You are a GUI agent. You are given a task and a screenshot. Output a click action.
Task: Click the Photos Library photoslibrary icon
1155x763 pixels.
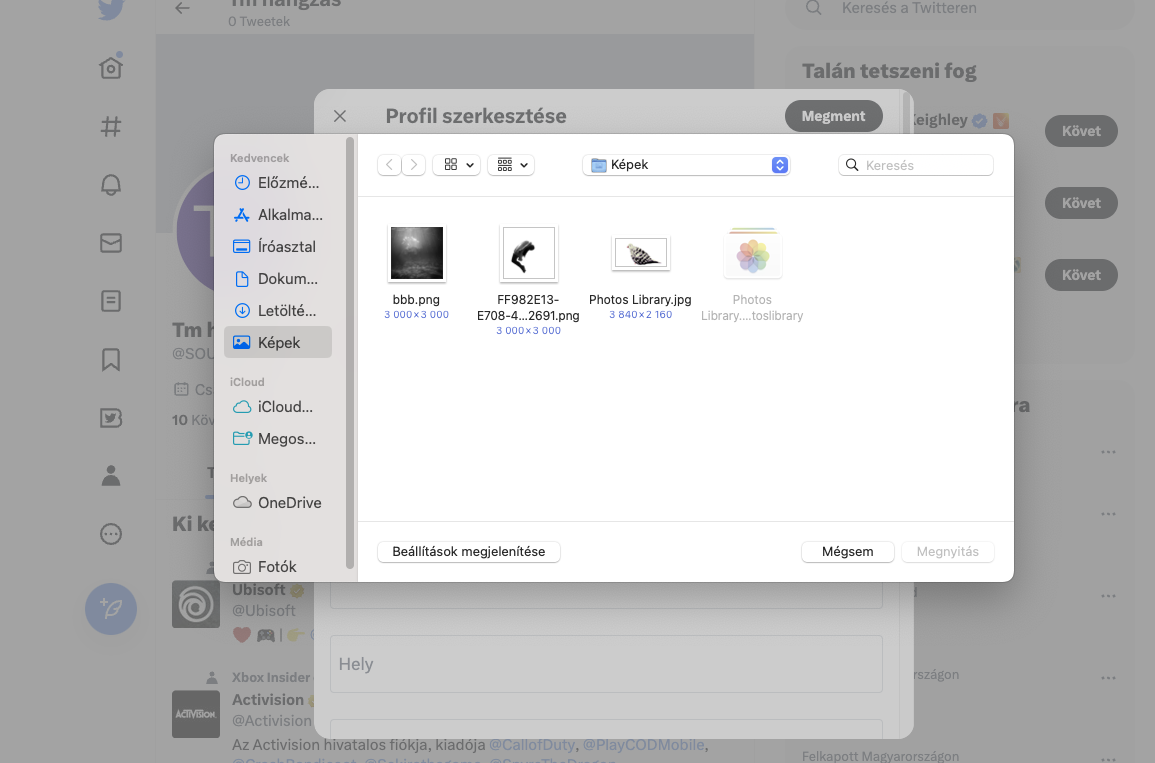click(753, 253)
